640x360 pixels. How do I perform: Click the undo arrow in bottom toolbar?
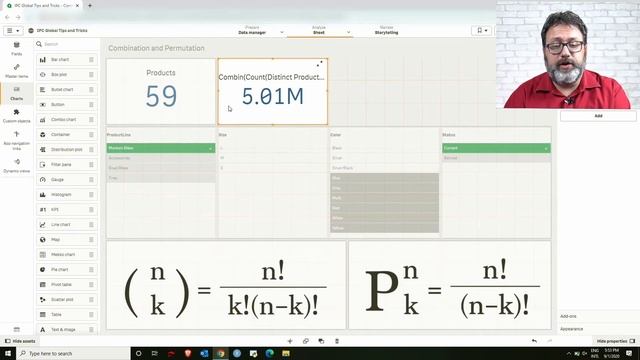click(534, 341)
